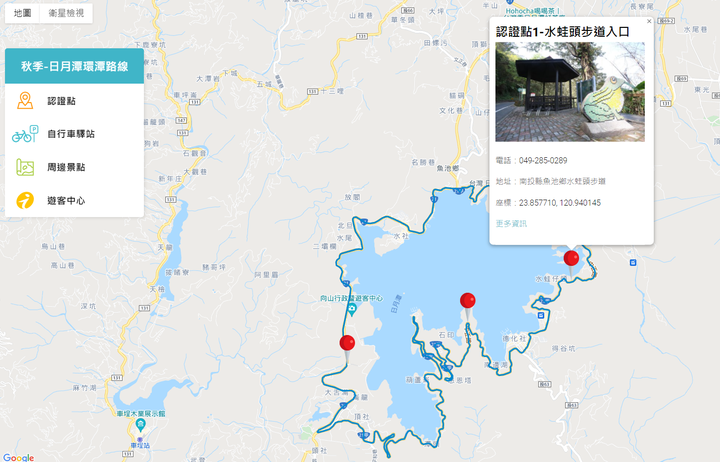Click the green map attractions icon

click(x=25, y=167)
